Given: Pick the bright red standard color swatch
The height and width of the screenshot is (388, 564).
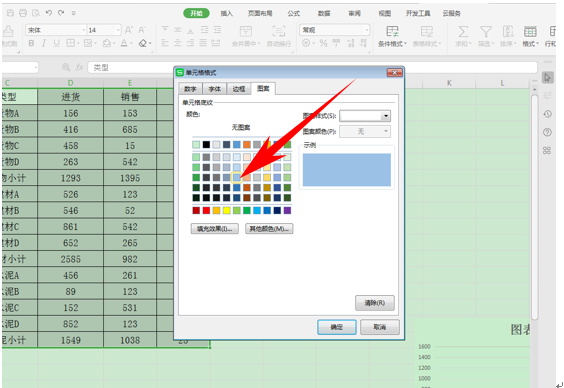Looking at the screenshot, I should (x=206, y=210).
